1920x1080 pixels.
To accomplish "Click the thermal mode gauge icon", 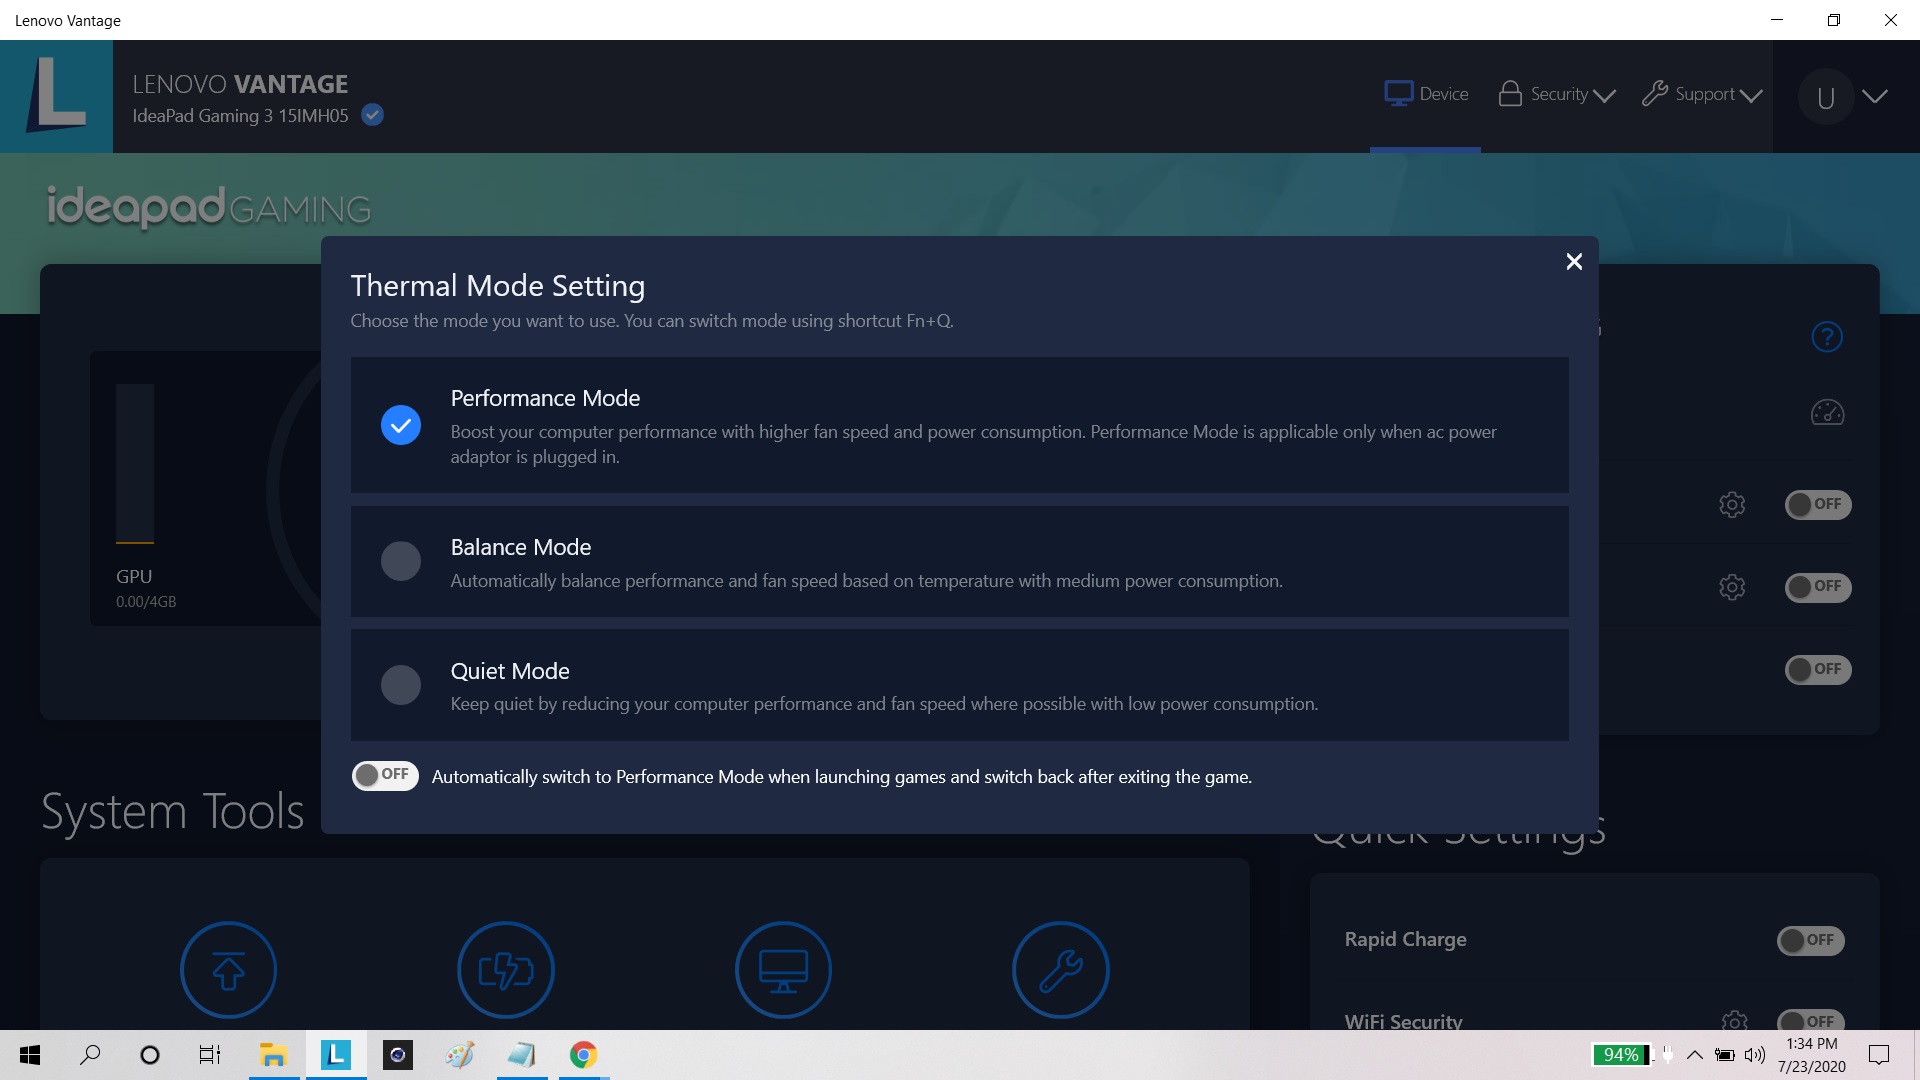I will point(1827,412).
